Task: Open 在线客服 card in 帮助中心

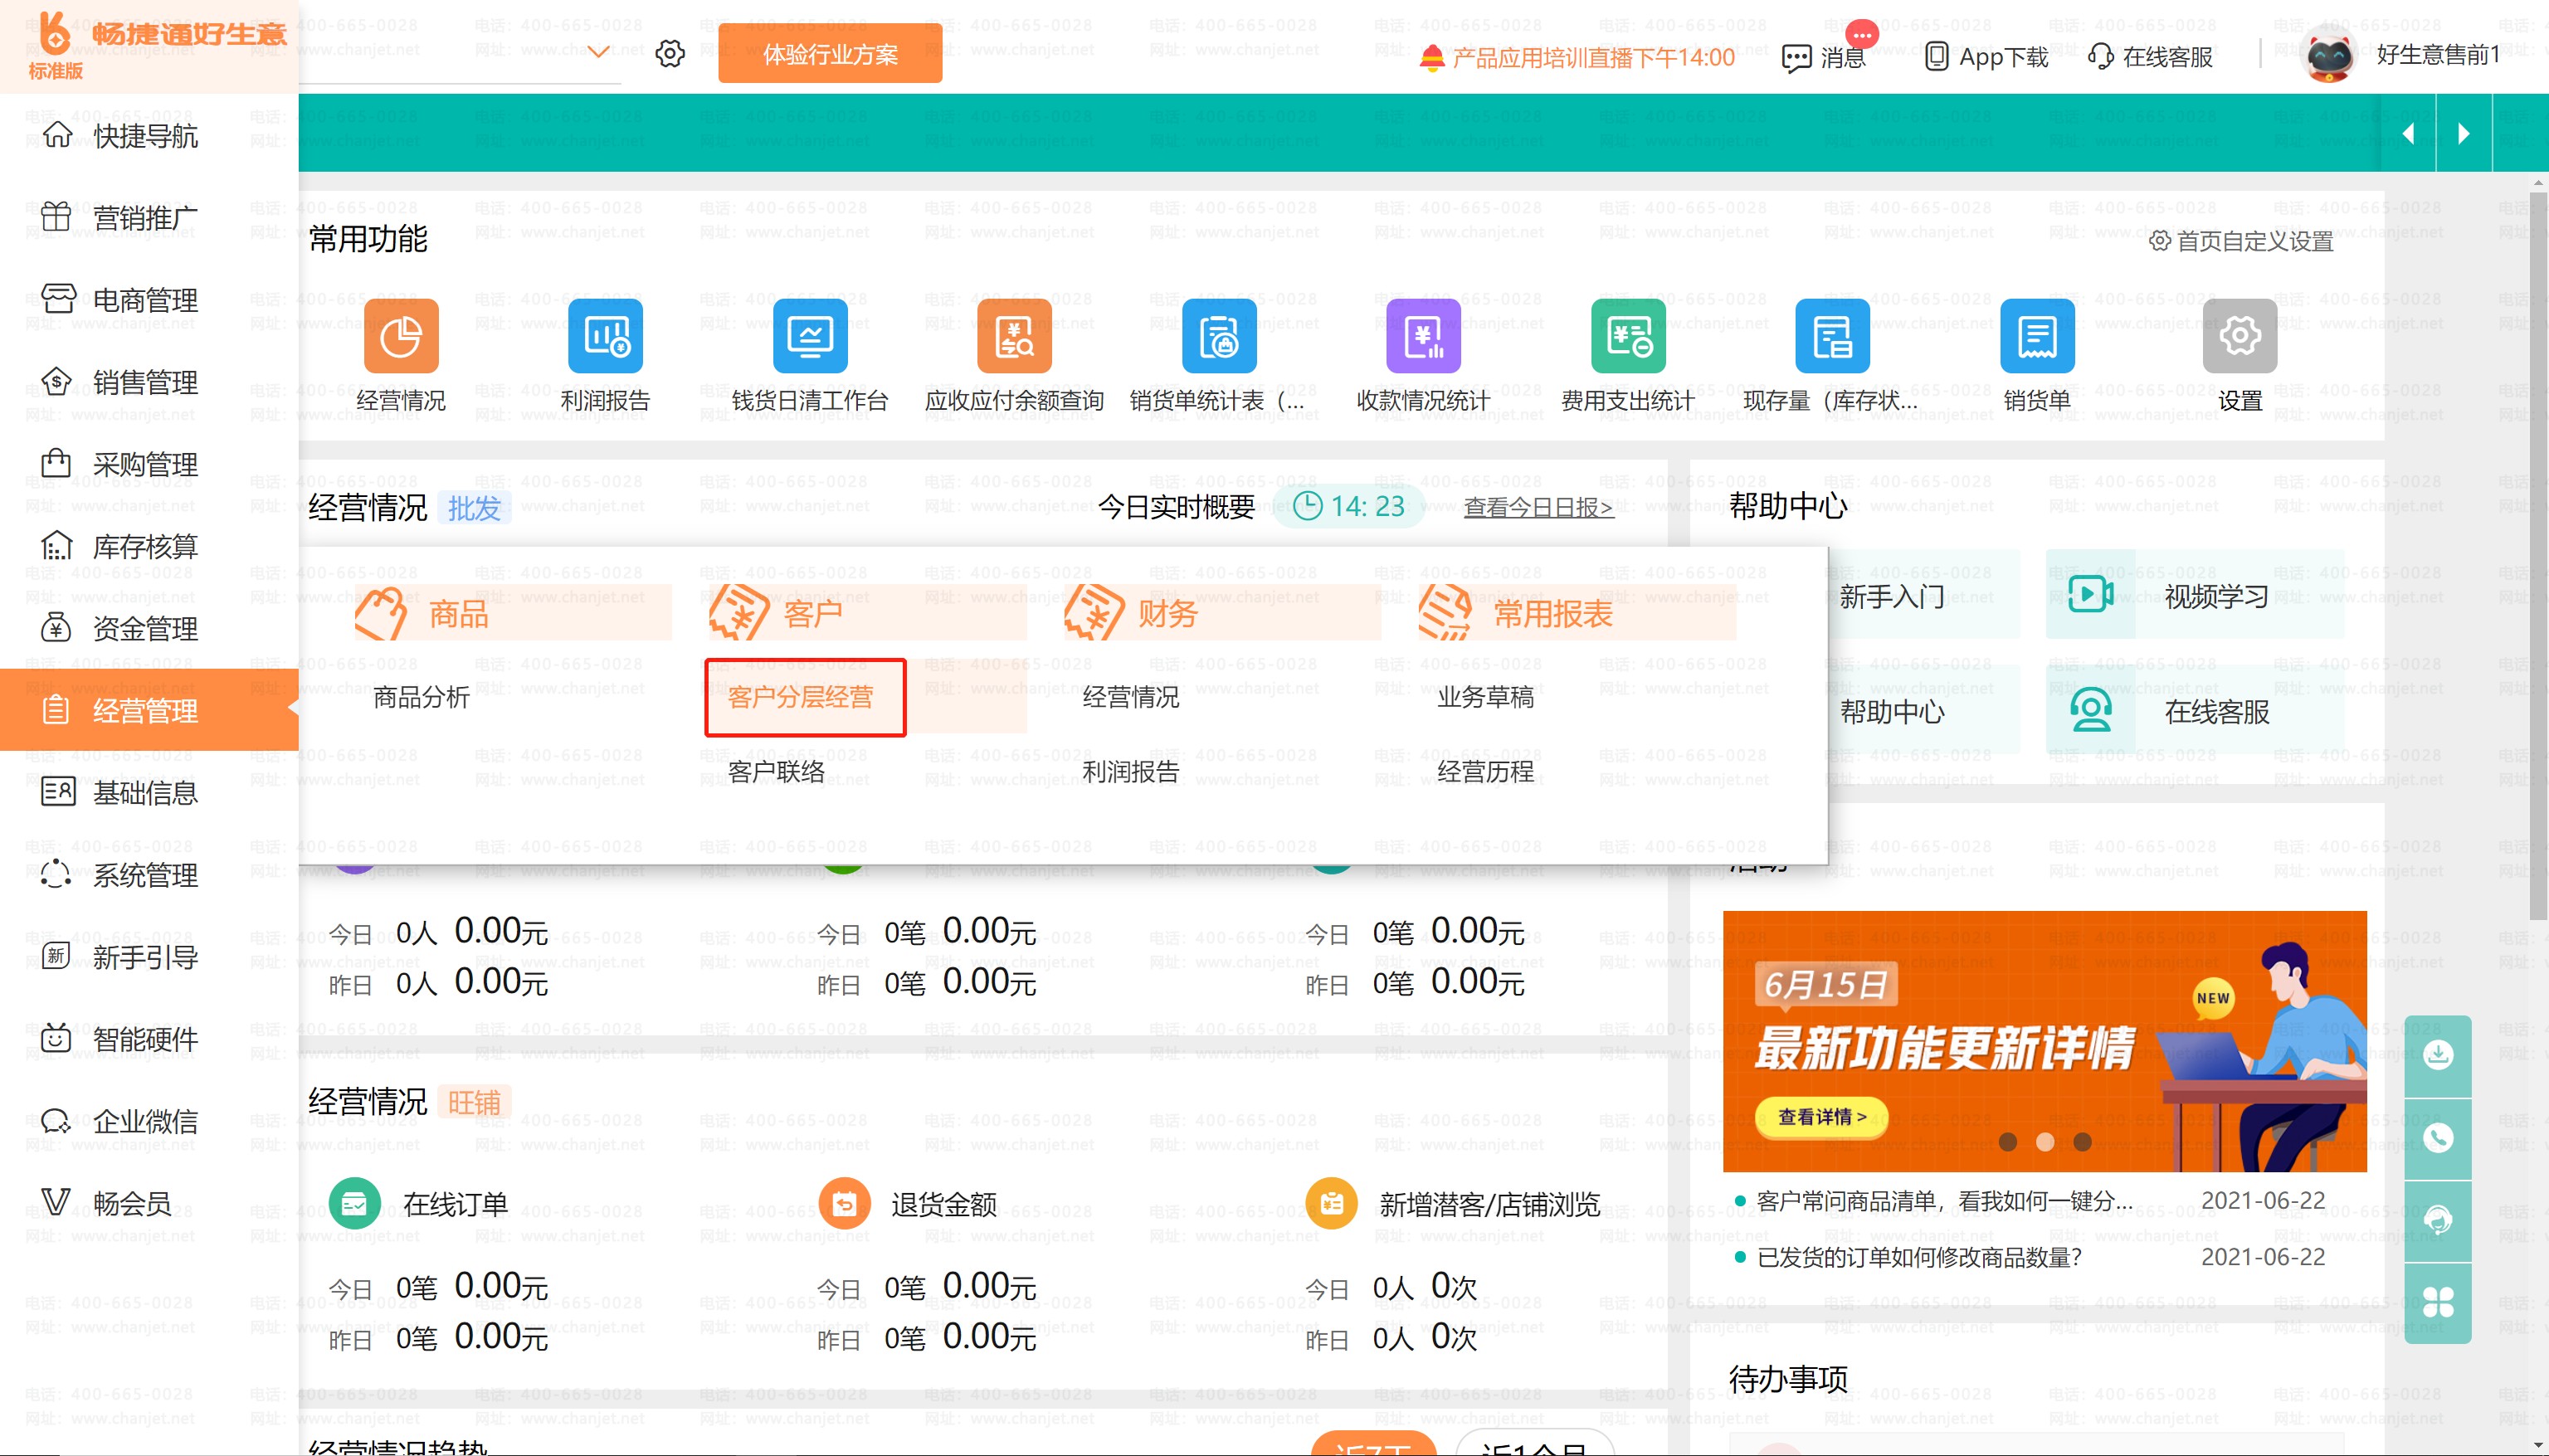Action: click(2195, 711)
